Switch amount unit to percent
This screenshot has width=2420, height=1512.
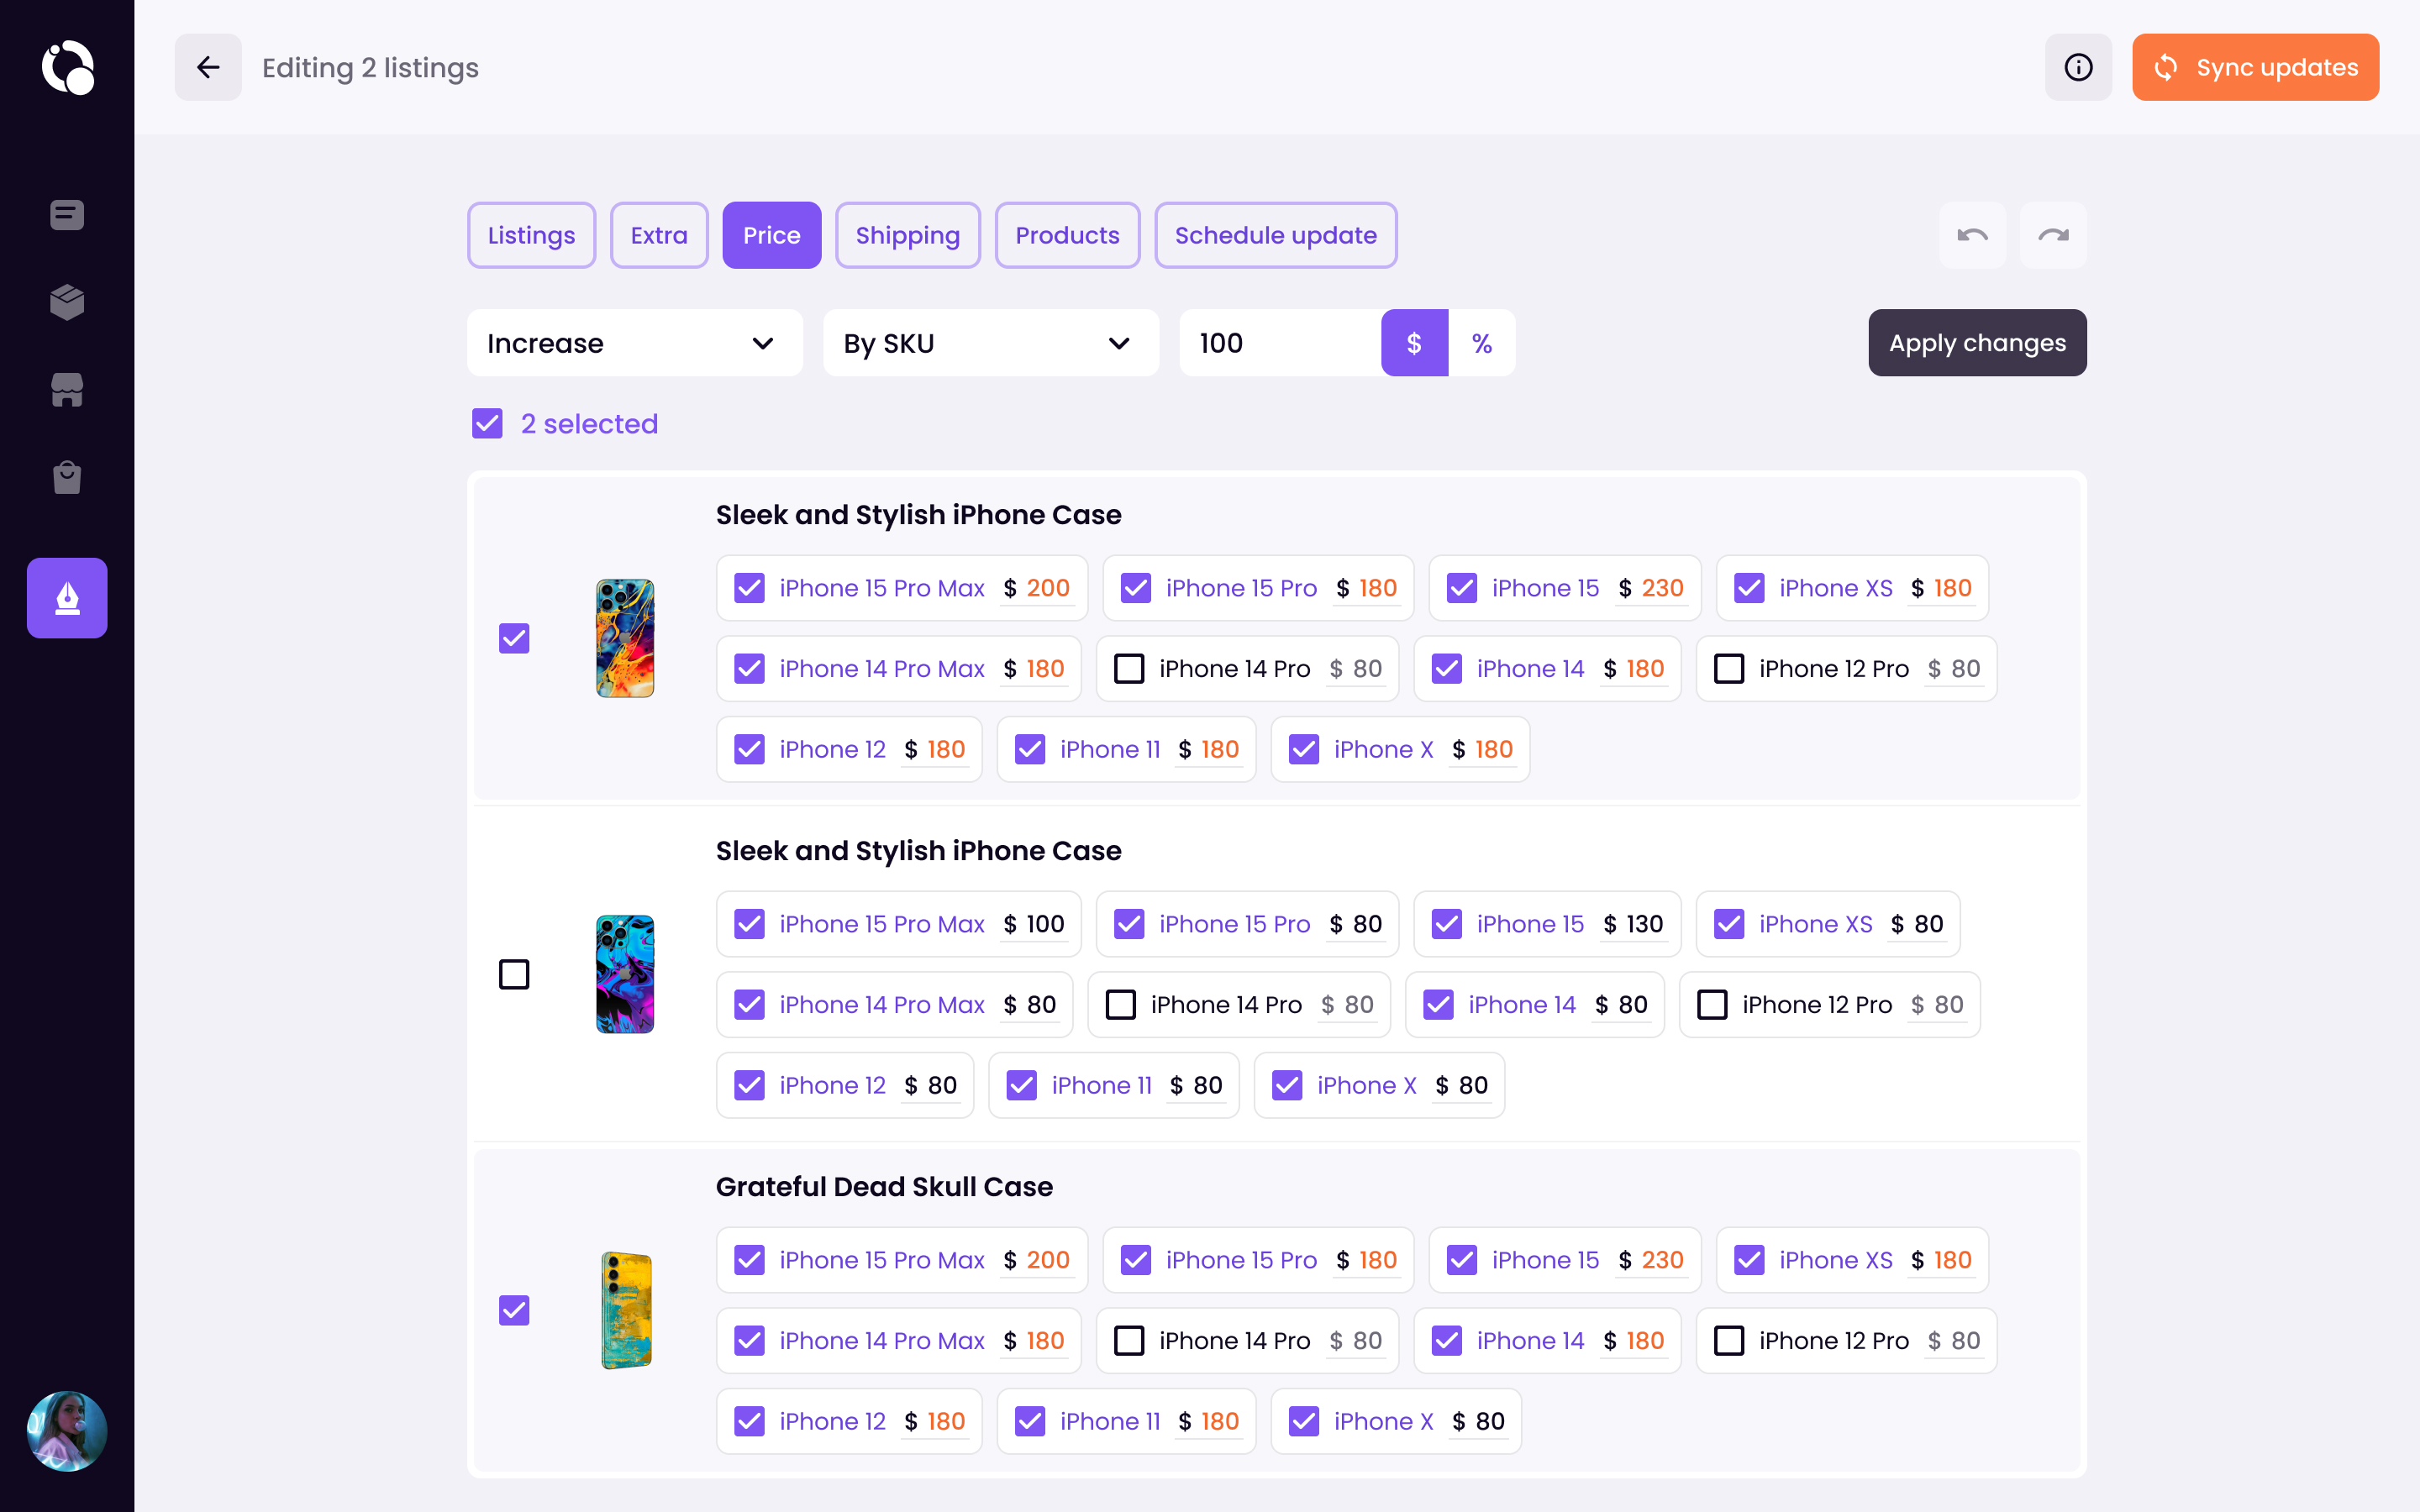click(1481, 343)
